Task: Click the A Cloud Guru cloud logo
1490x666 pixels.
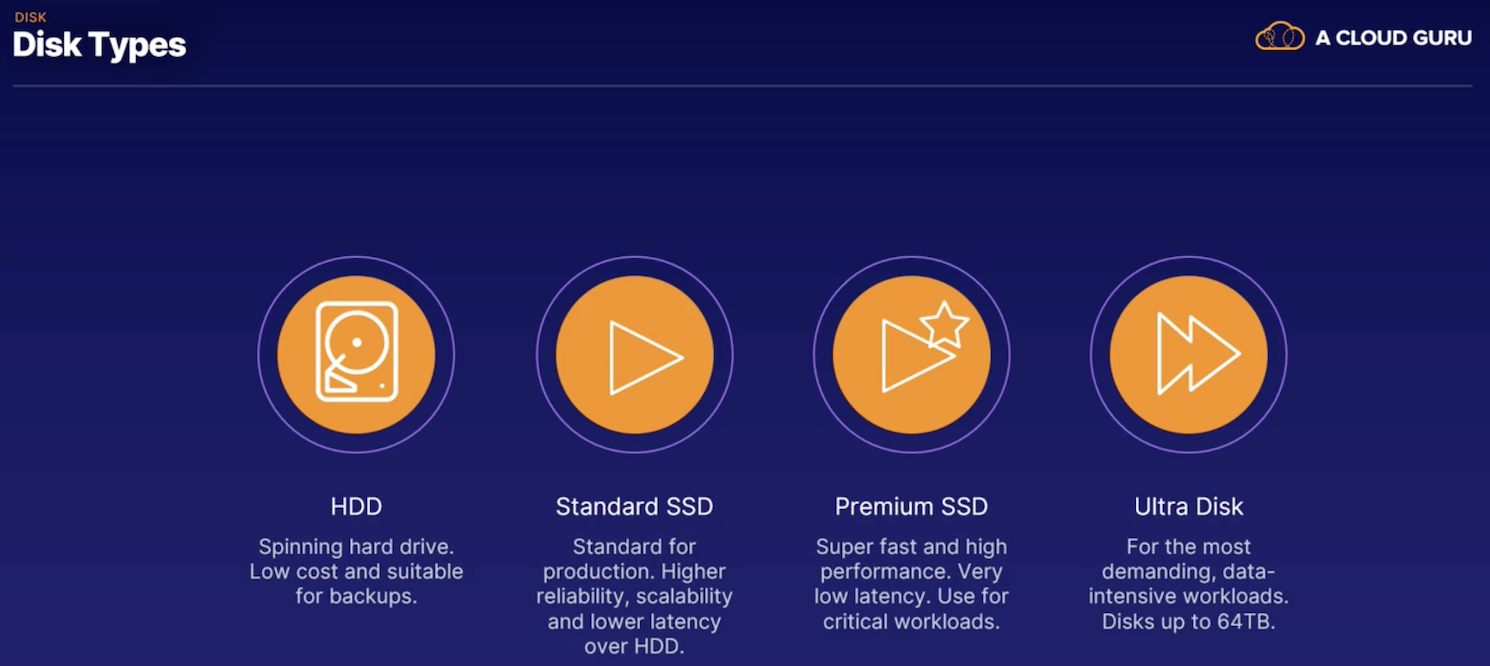Action: pos(1280,37)
